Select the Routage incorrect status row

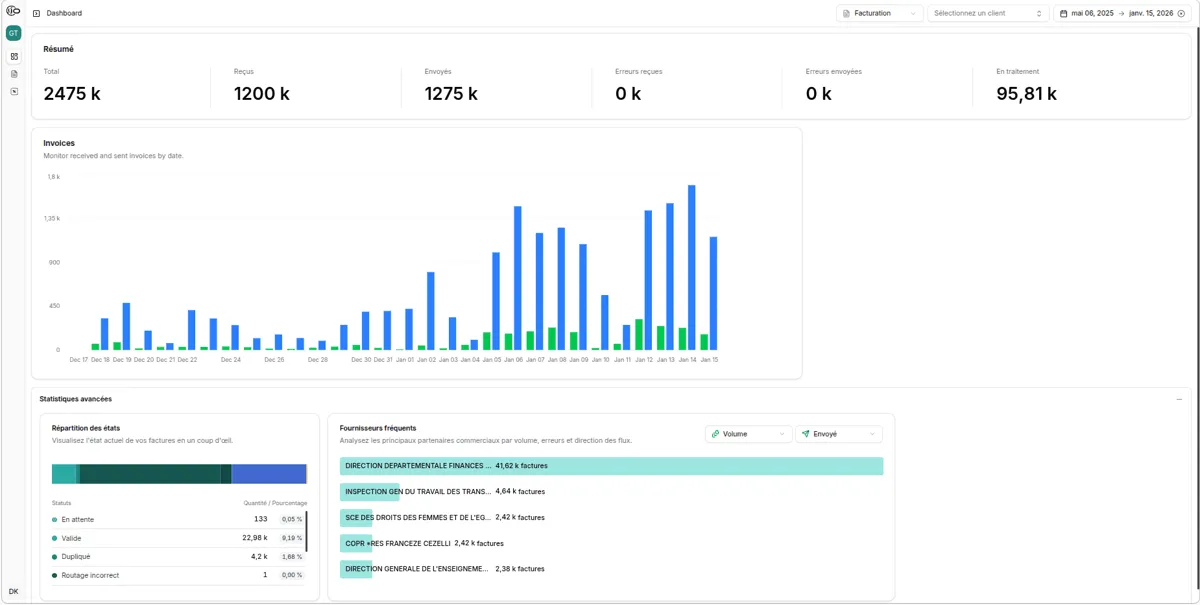(x=178, y=575)
